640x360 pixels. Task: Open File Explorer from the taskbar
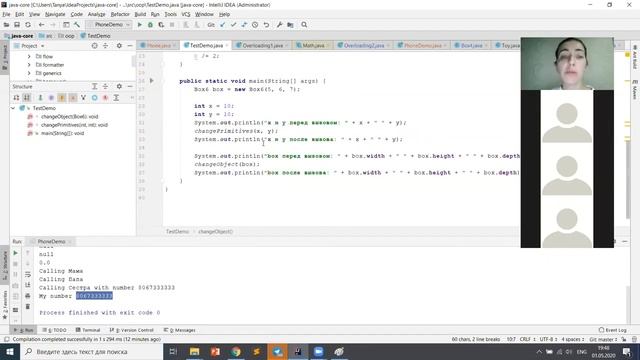click(194, 351)
